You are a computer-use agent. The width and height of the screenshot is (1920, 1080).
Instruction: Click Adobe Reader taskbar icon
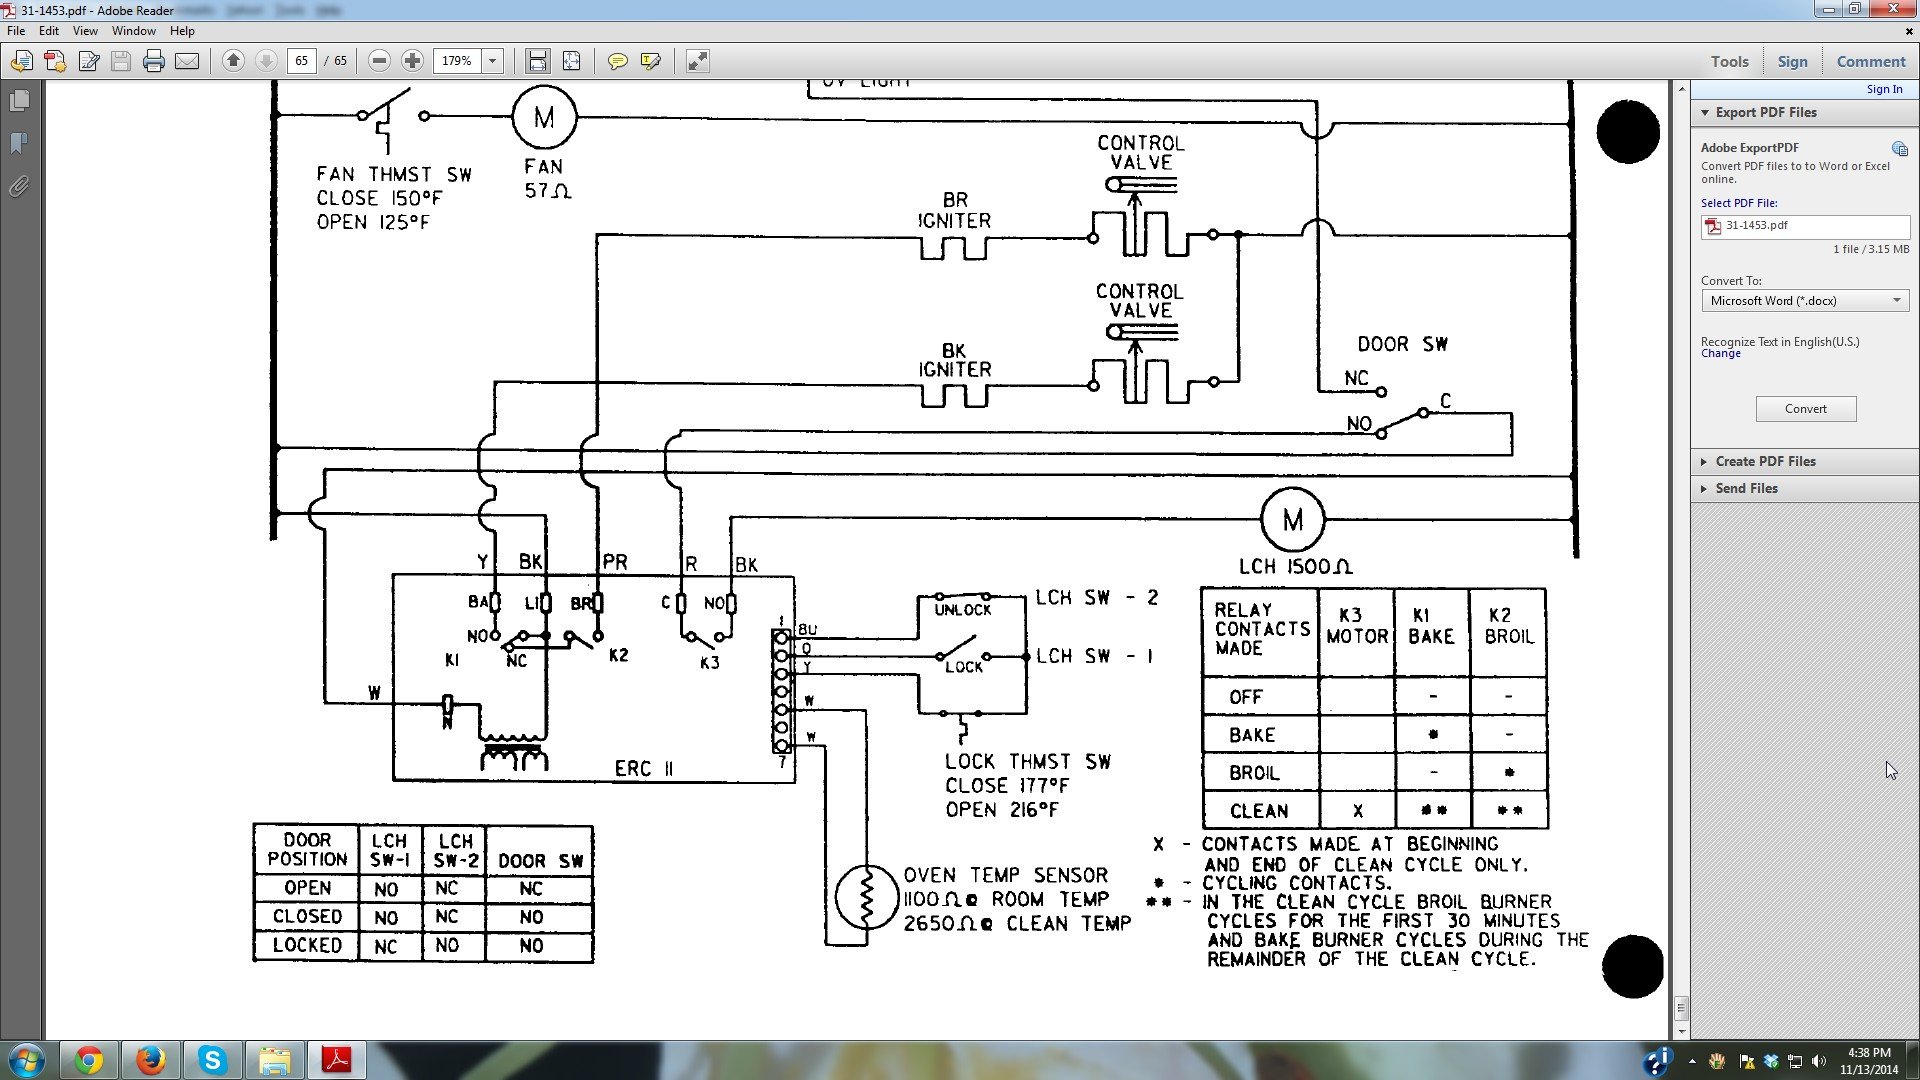334,1059
